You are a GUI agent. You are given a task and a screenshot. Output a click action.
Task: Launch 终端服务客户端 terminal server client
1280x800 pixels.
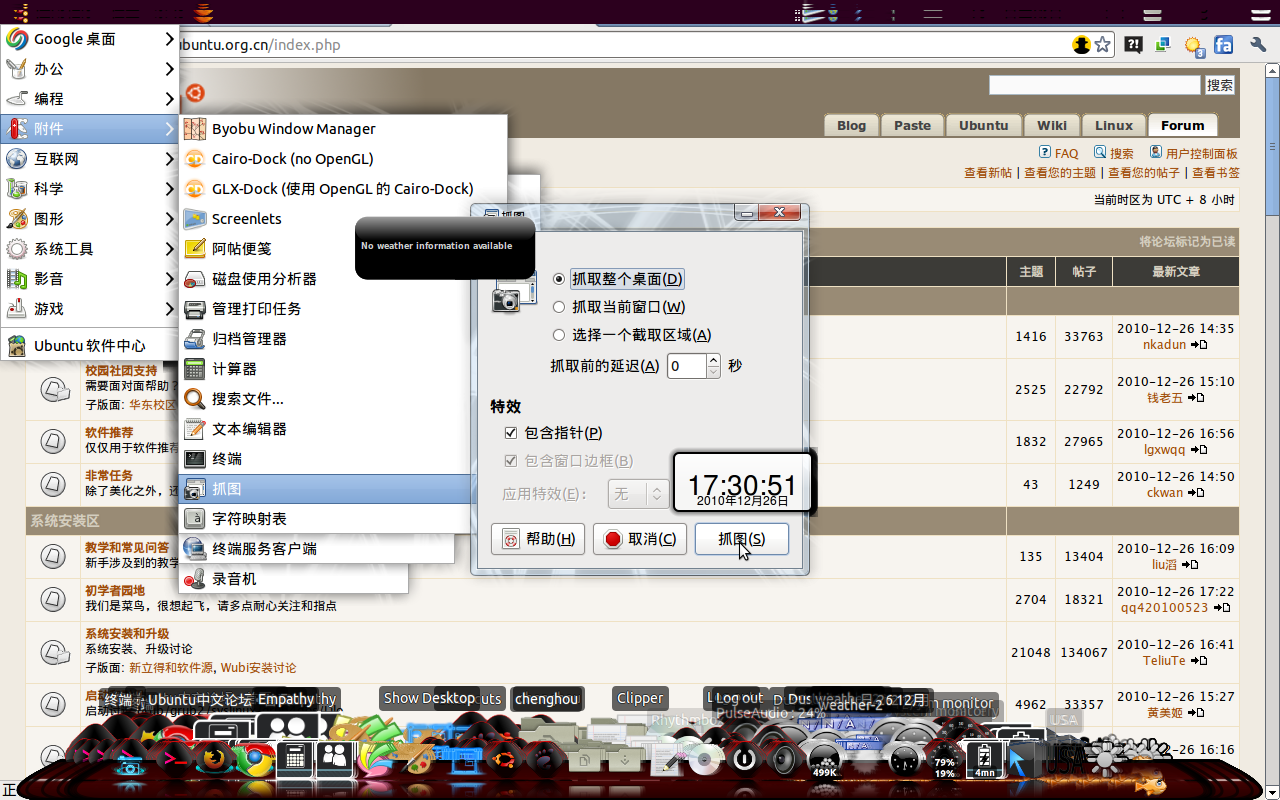pos(317,549)
